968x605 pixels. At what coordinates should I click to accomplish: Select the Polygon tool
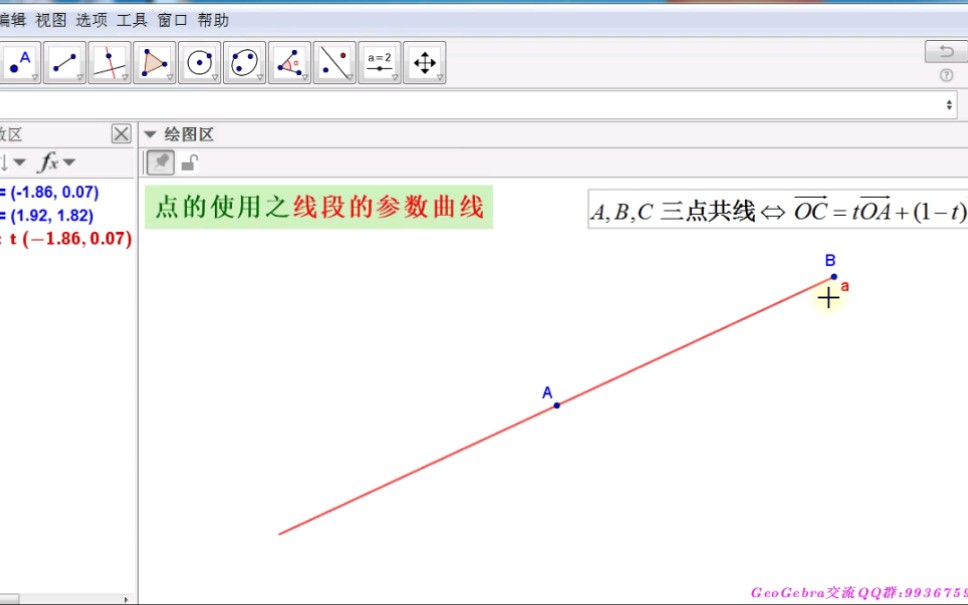(x=155, y=60)
